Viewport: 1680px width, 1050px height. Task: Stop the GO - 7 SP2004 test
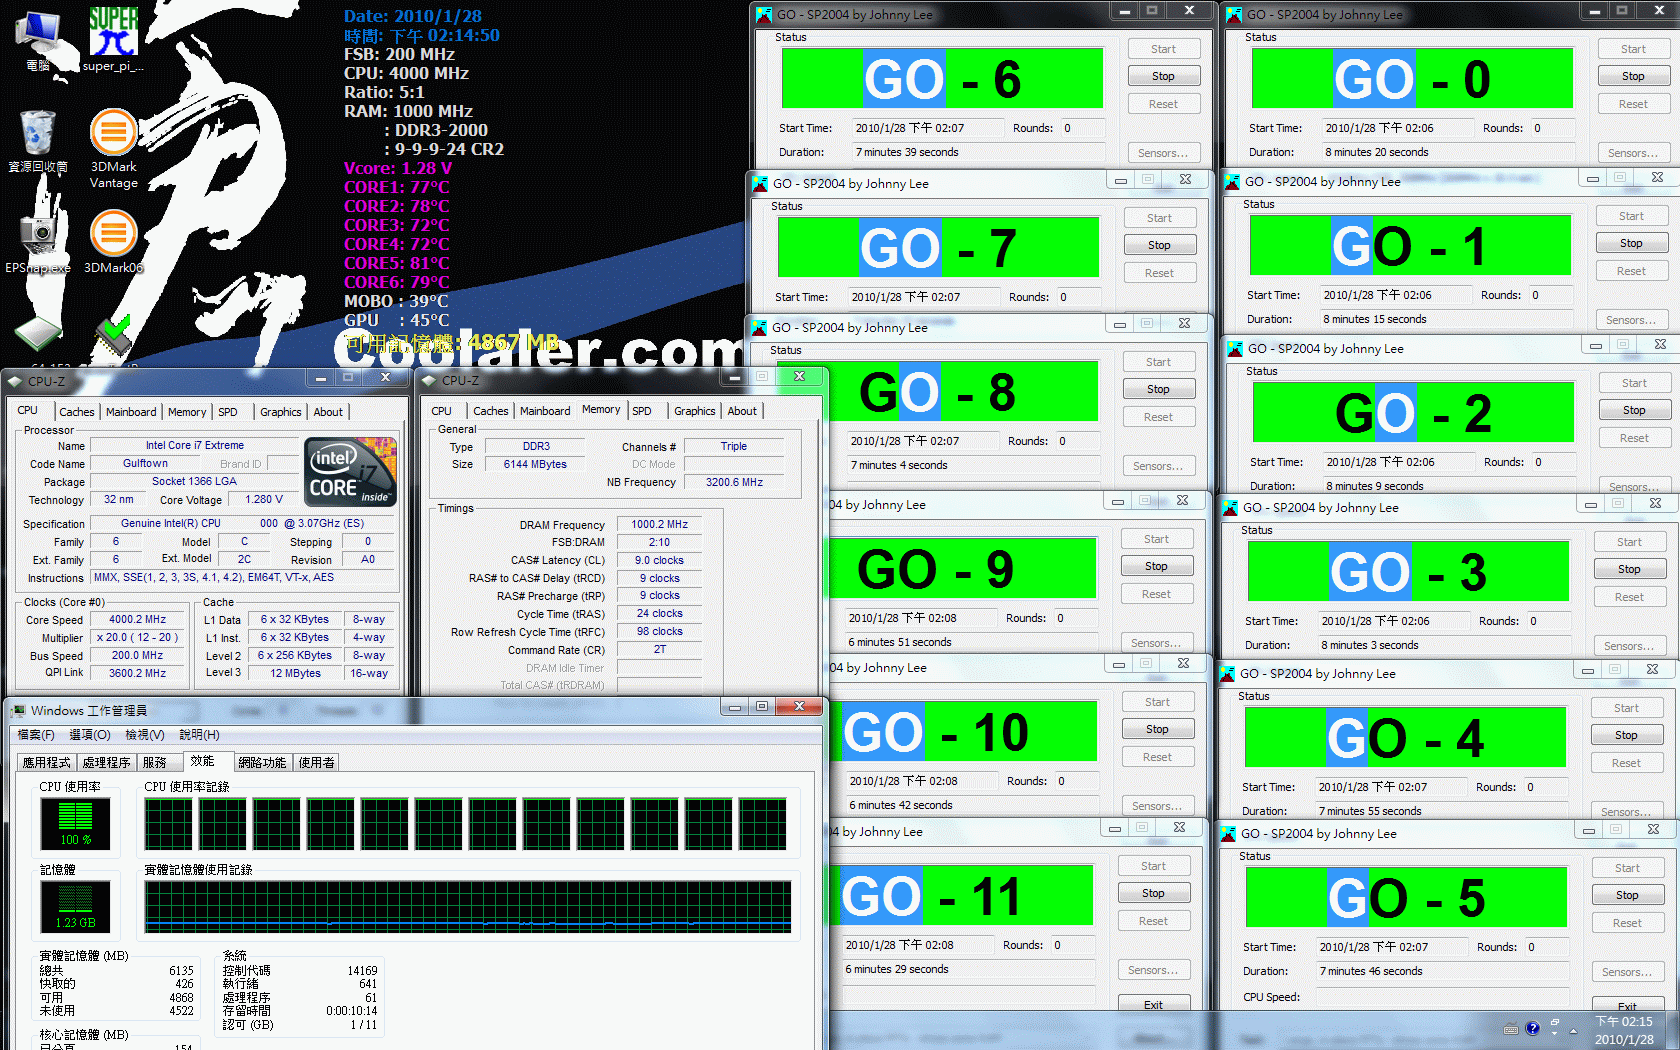(1159, 245)
